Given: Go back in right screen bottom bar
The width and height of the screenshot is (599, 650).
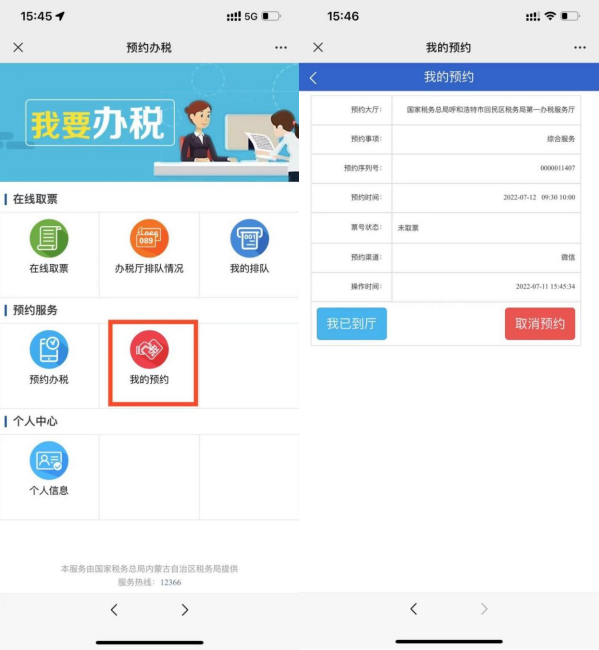Looking at the screenshot, I should pos(414,609).
